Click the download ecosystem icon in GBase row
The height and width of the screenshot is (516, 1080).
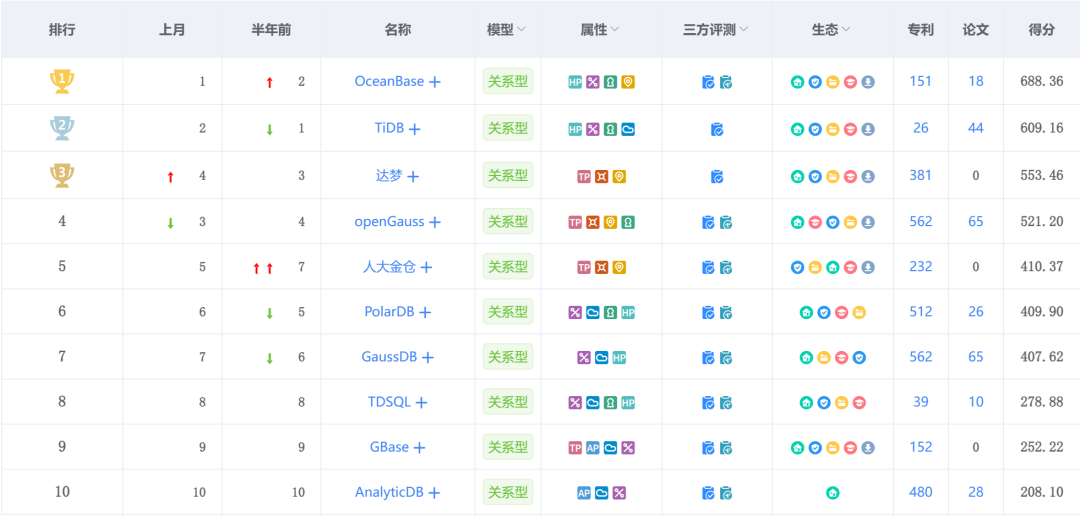pos(868,448)
